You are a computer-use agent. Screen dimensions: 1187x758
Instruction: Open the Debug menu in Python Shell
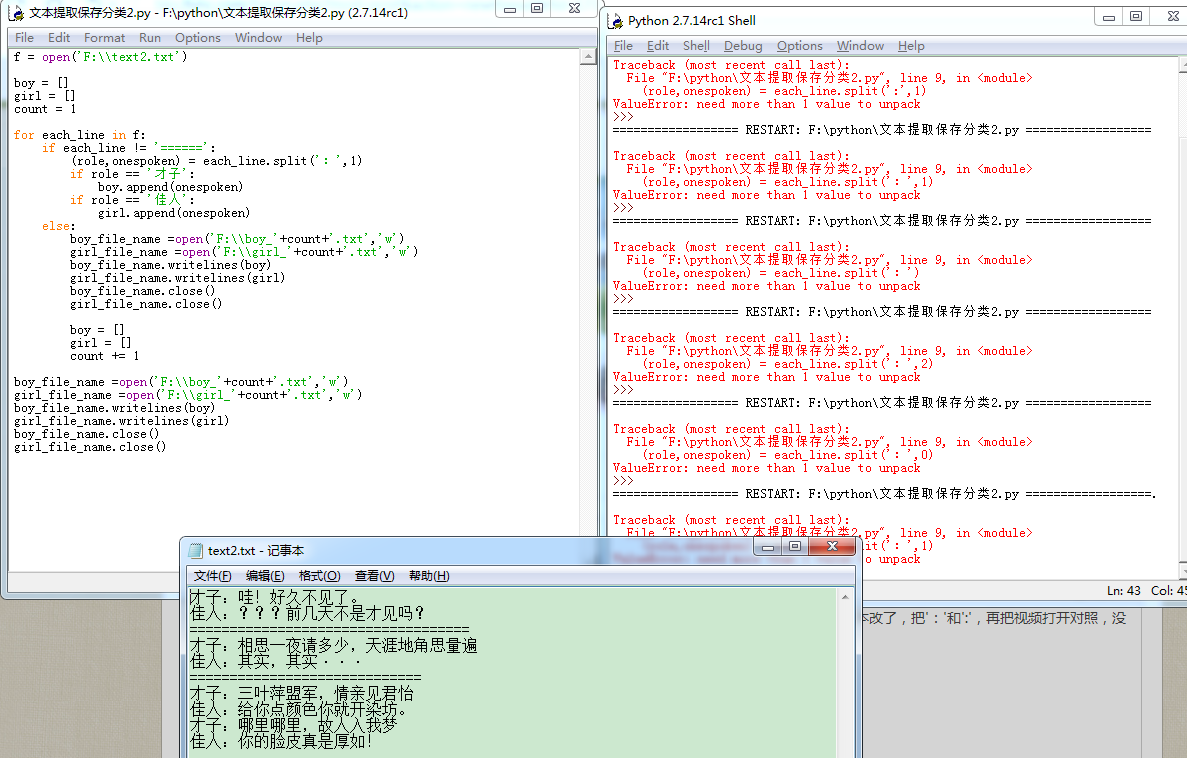coord(743,46)
